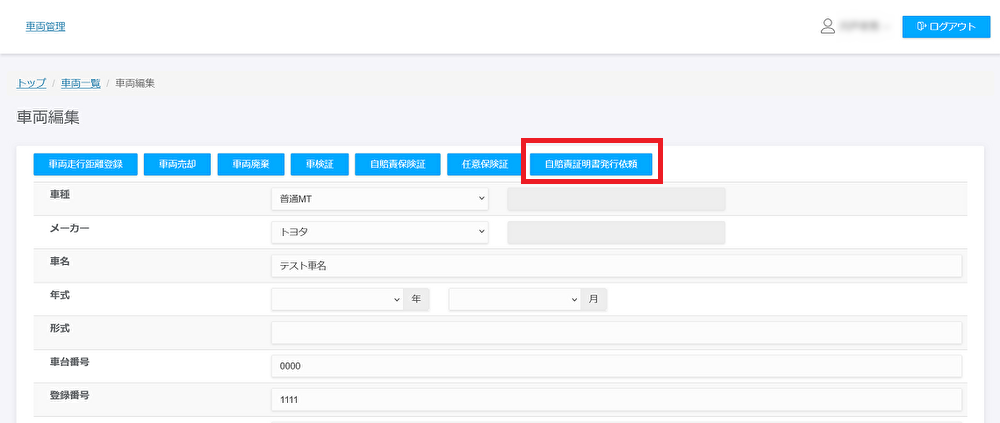Open the 車両管理 header link
Screen dimensions: 1000x423
coord(45,27)
